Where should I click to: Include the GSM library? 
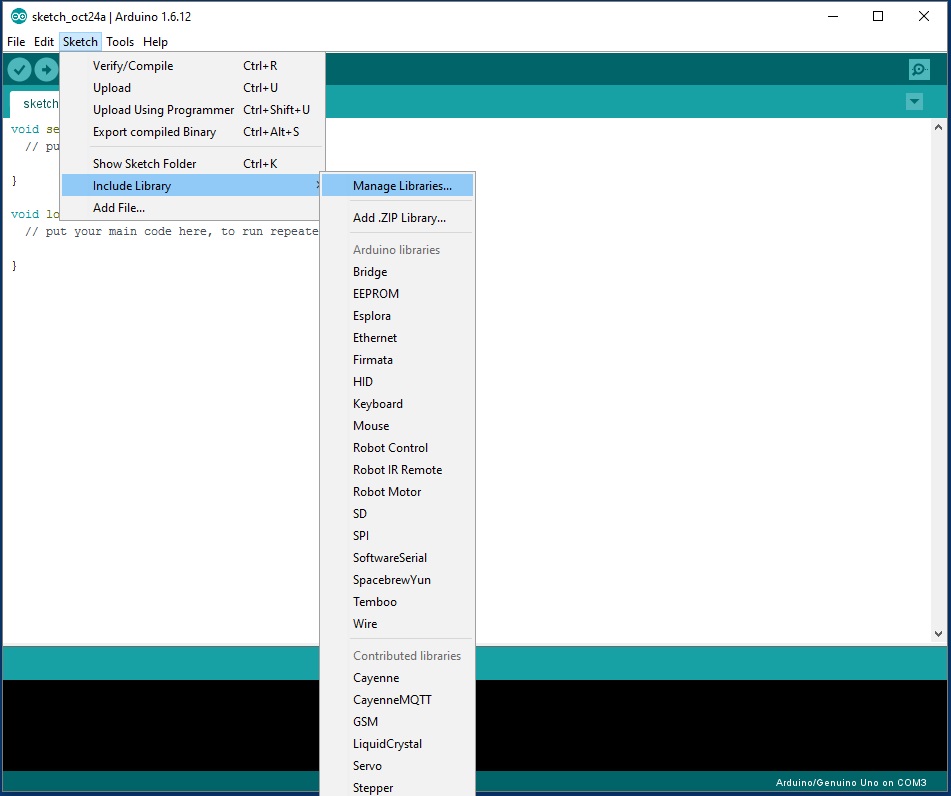397,722
